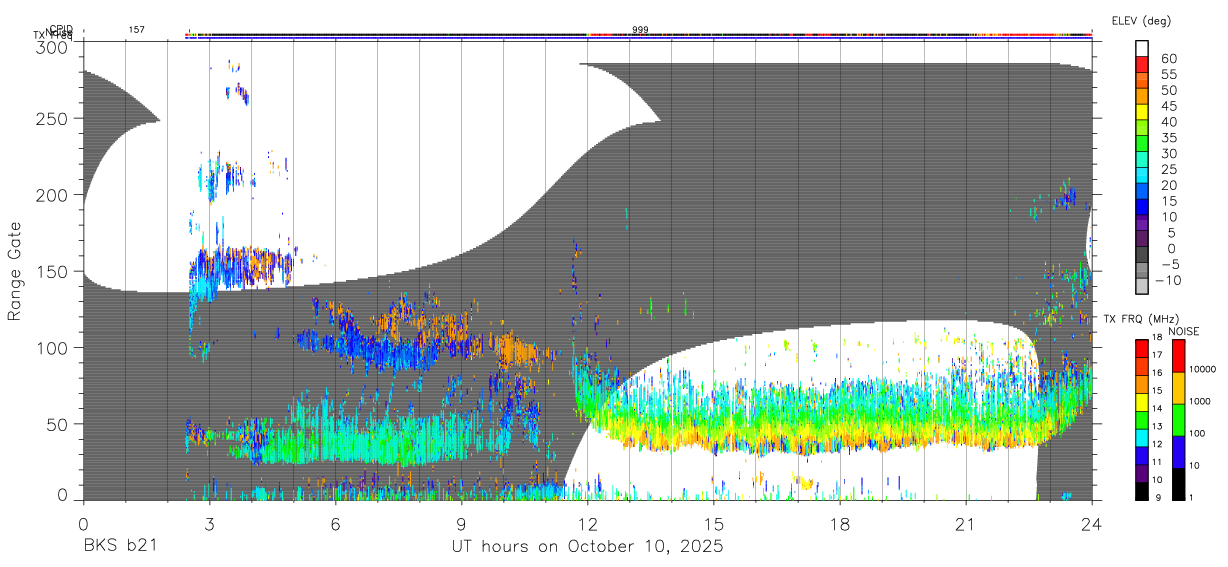
Task: Click the CPID value 157
Action: pos(136,29)
